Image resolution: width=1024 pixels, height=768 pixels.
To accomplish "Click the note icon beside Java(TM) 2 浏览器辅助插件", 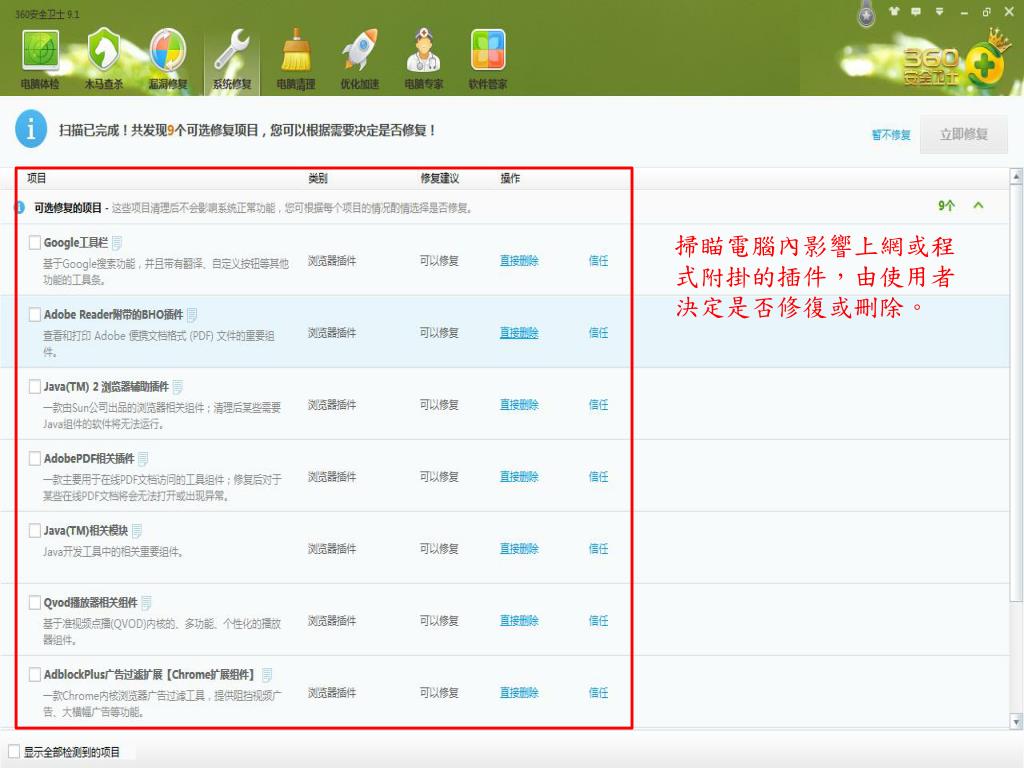I will [x=178, y=387].
